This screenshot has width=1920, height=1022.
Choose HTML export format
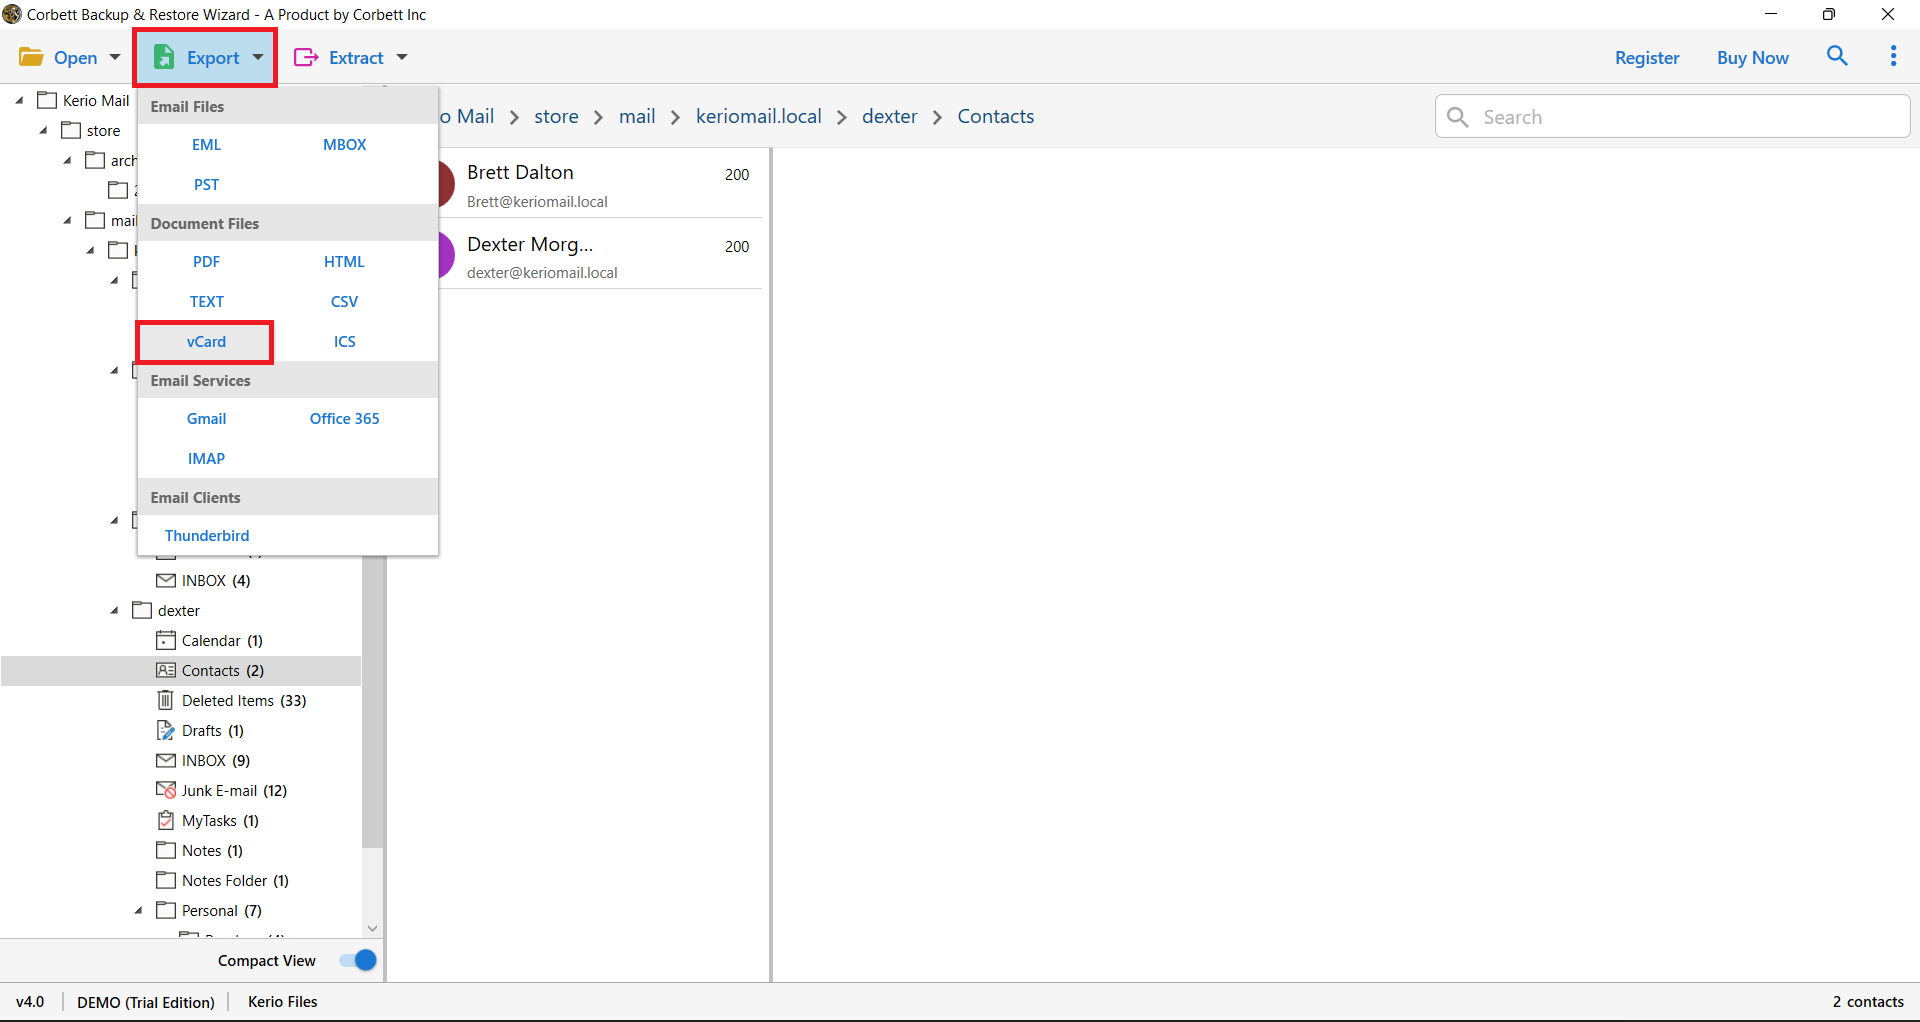[344, 261]
